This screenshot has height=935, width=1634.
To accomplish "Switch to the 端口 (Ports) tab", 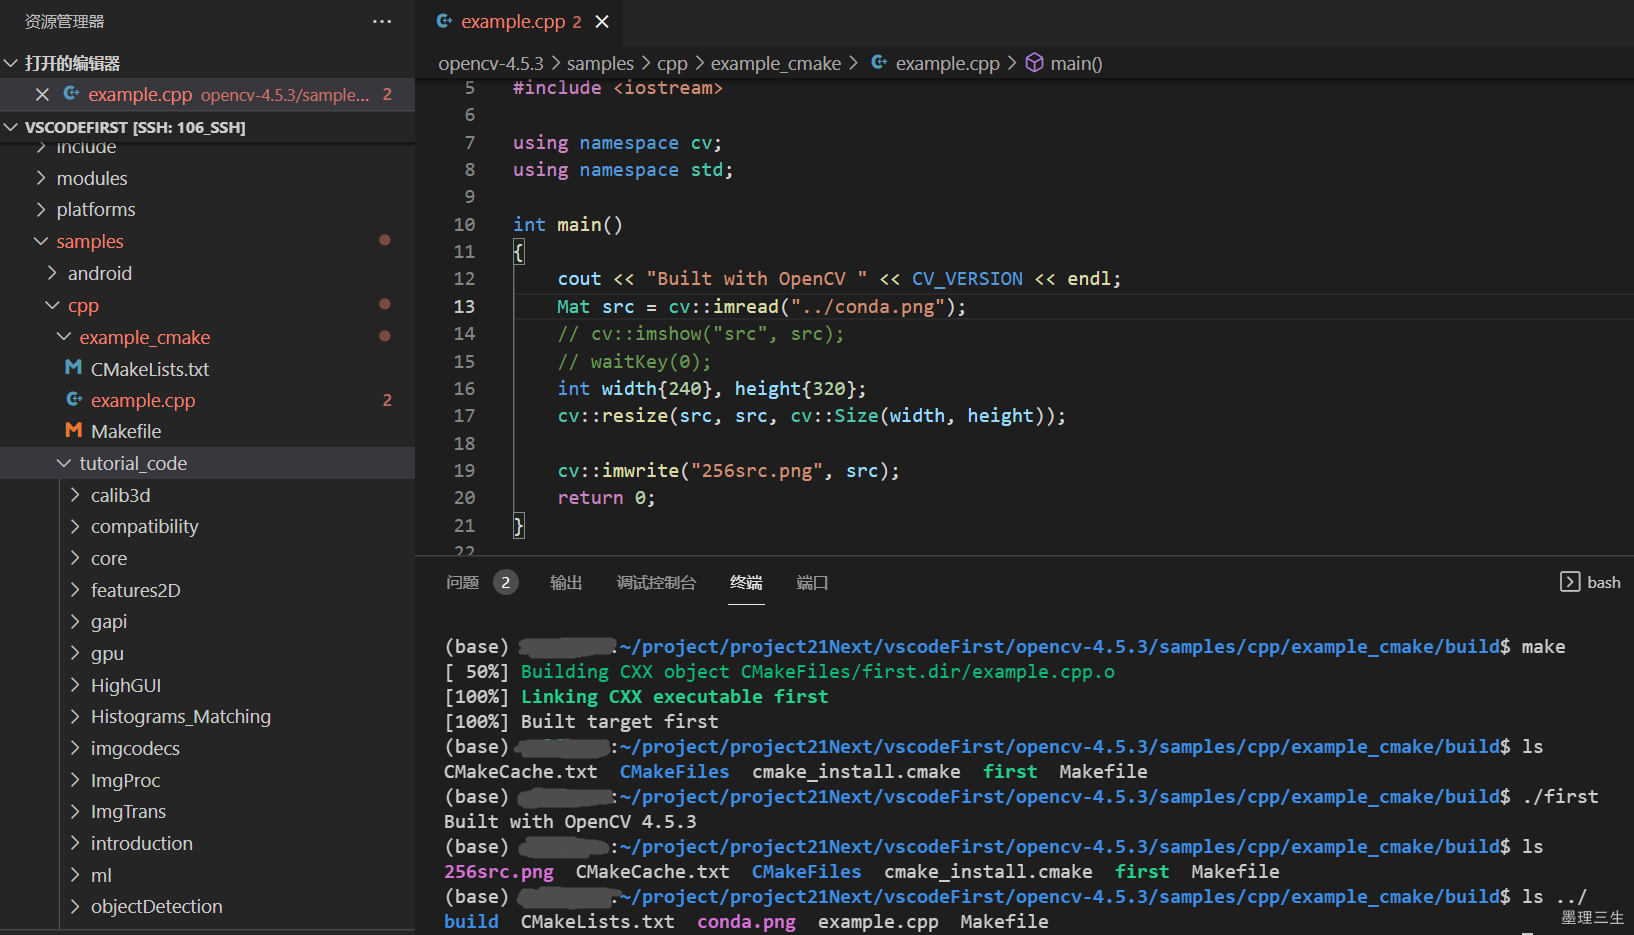I will [812, 582].
